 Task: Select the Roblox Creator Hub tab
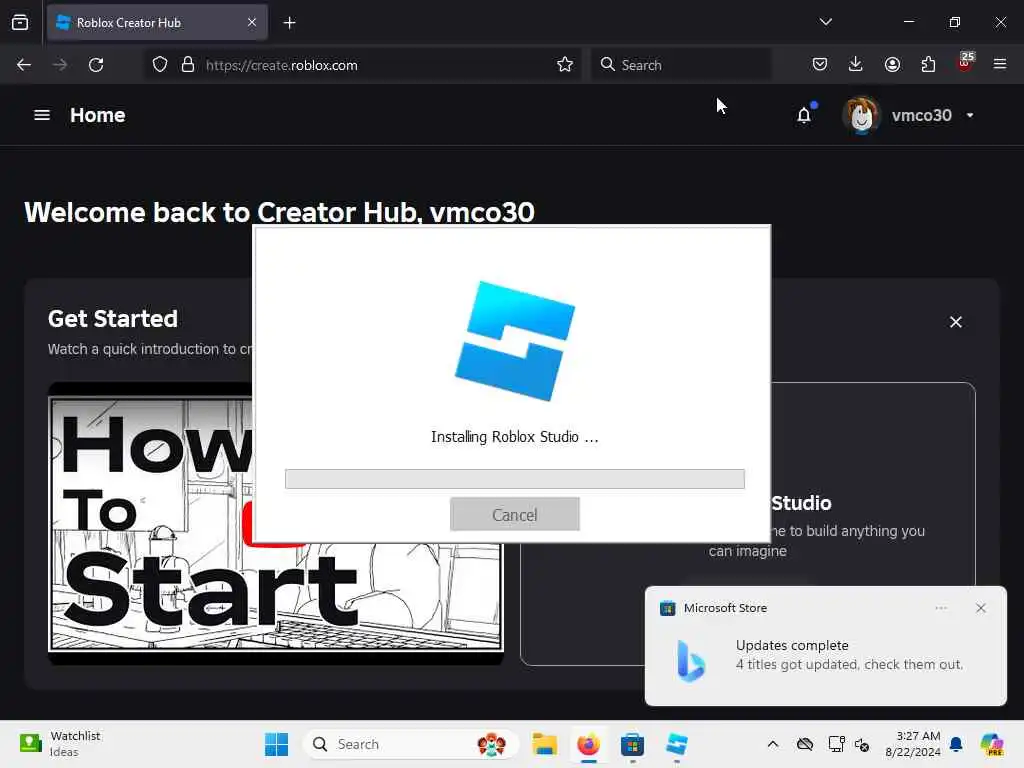pos(157,22)
